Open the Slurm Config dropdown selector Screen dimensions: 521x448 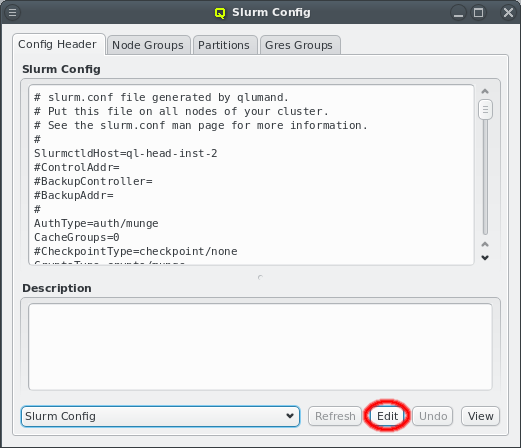click(160, 416)
